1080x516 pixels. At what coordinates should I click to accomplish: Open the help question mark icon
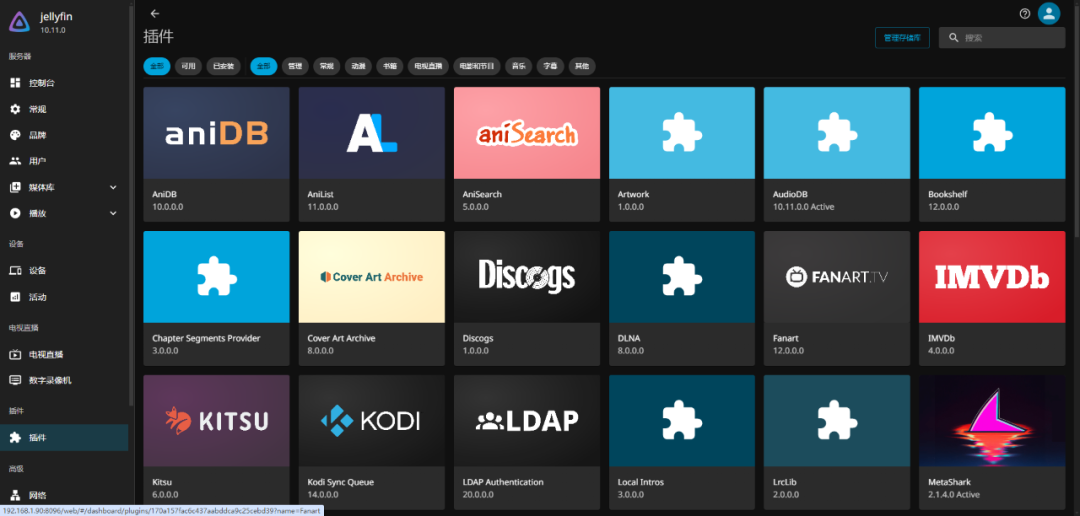[1024, 14]
